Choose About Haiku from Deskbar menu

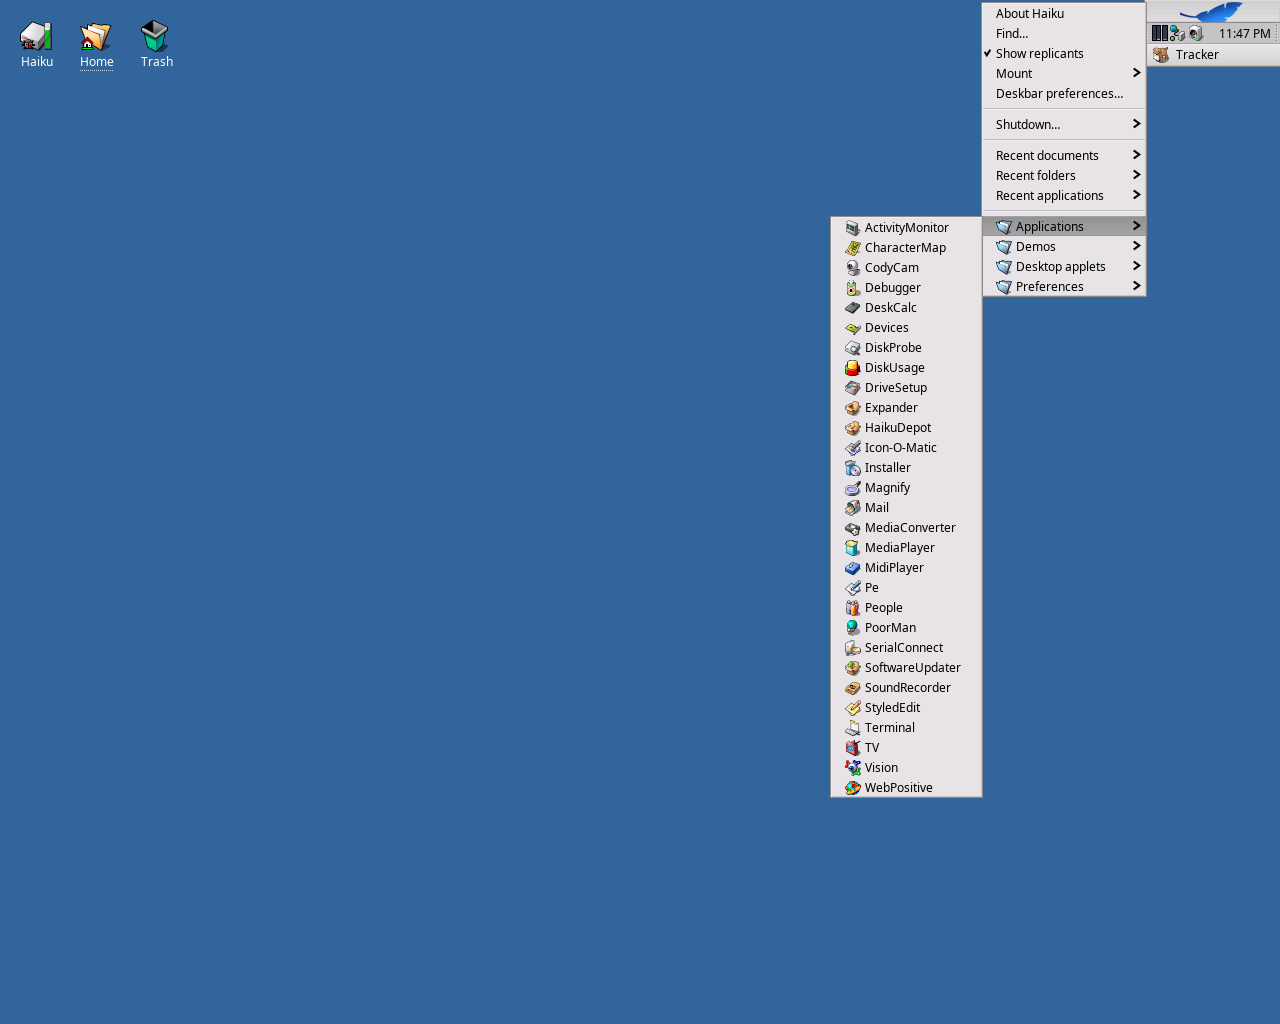(1064, 14)
